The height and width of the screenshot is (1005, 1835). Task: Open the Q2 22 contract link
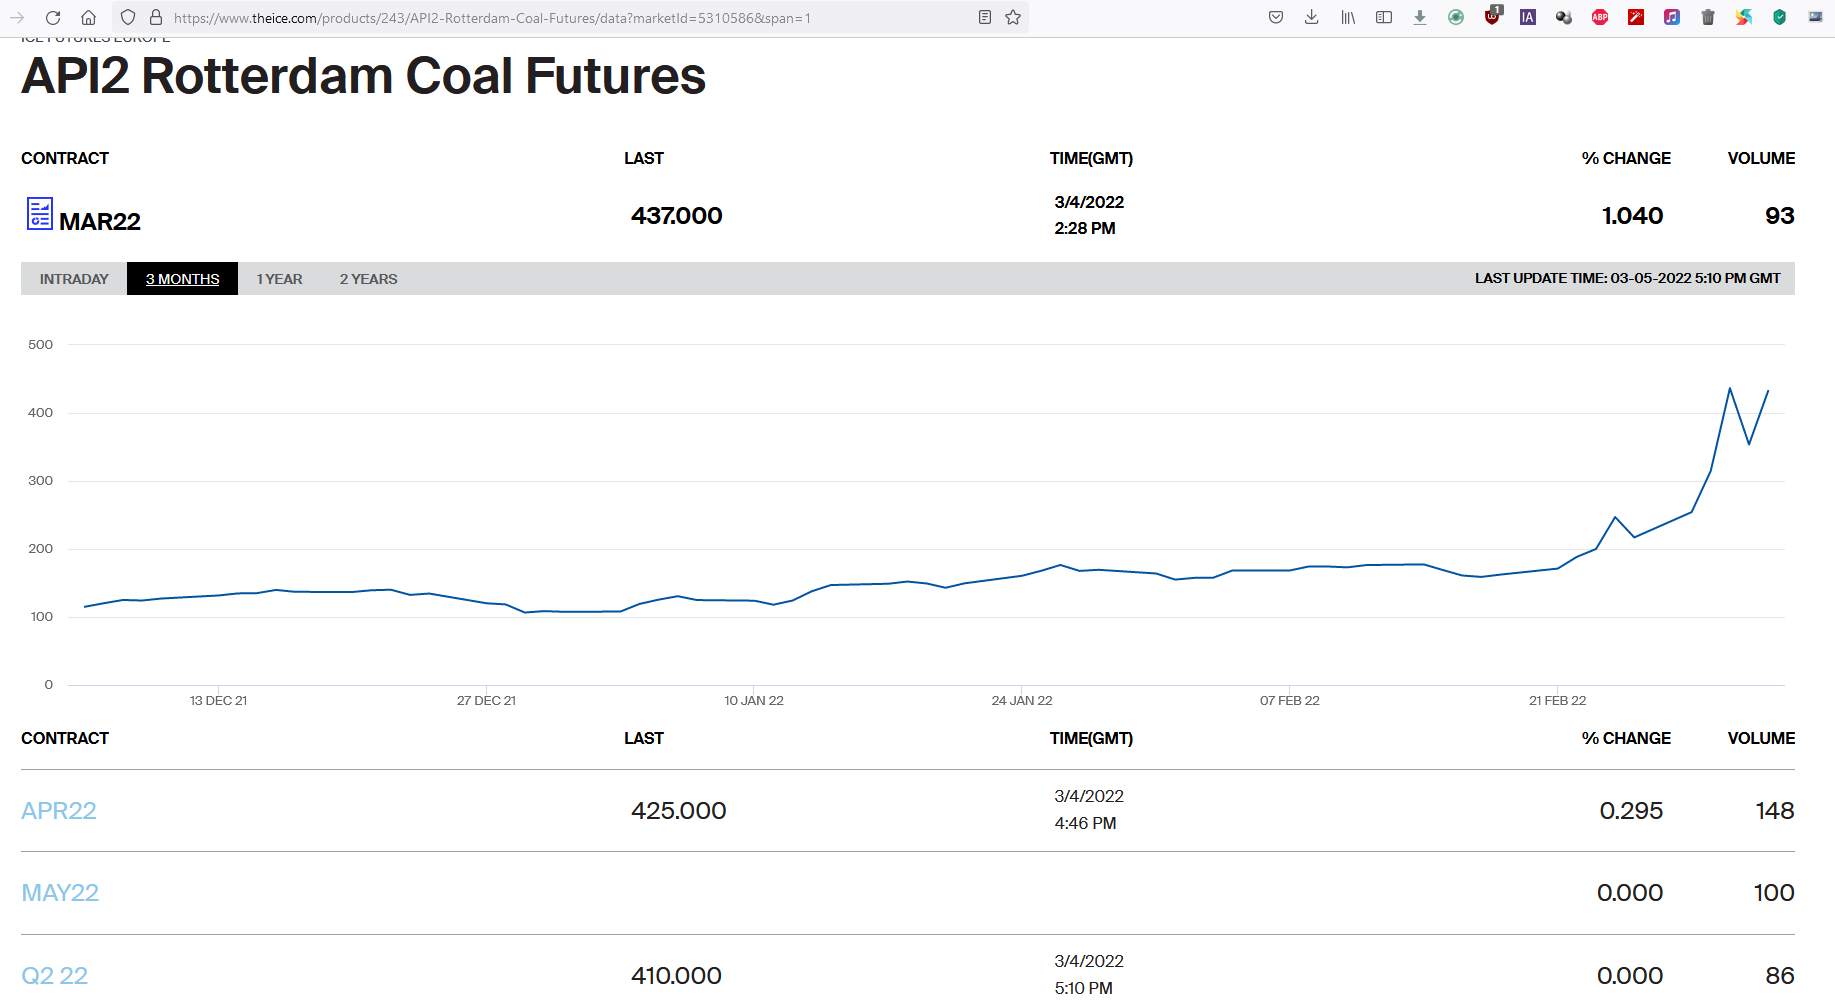(55, 976)
